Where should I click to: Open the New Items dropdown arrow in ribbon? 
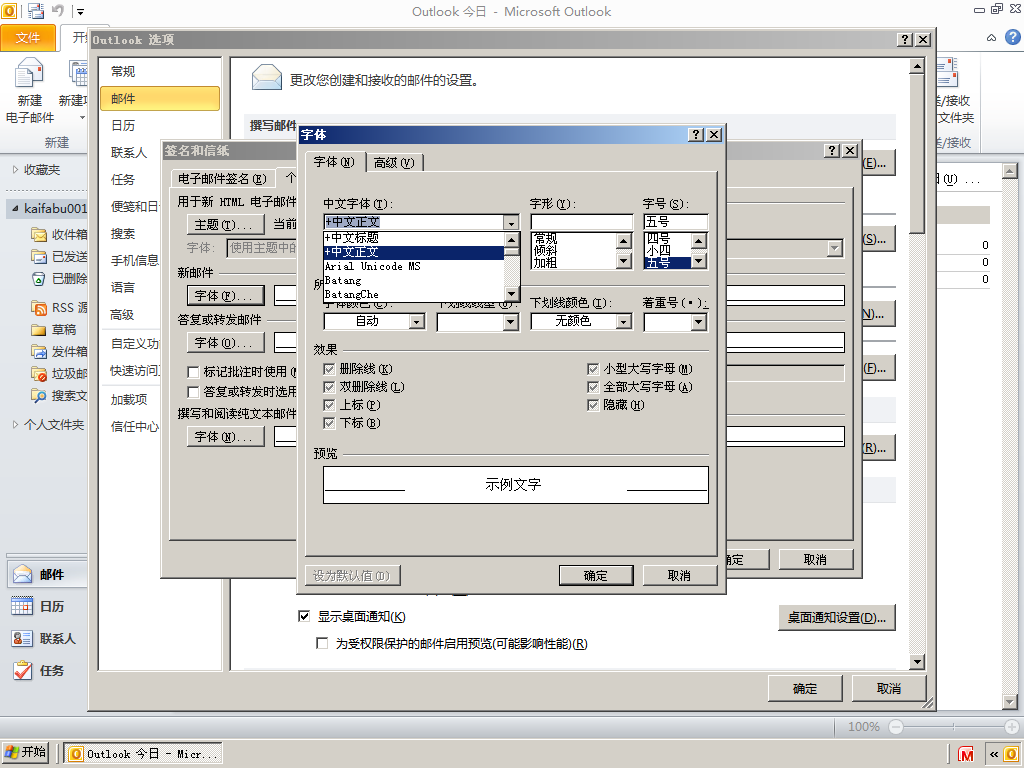pos(82,118)
